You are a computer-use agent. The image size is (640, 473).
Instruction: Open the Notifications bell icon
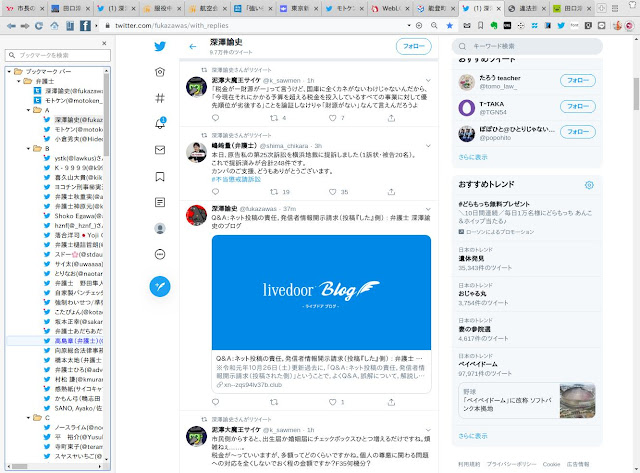(160, 123)
